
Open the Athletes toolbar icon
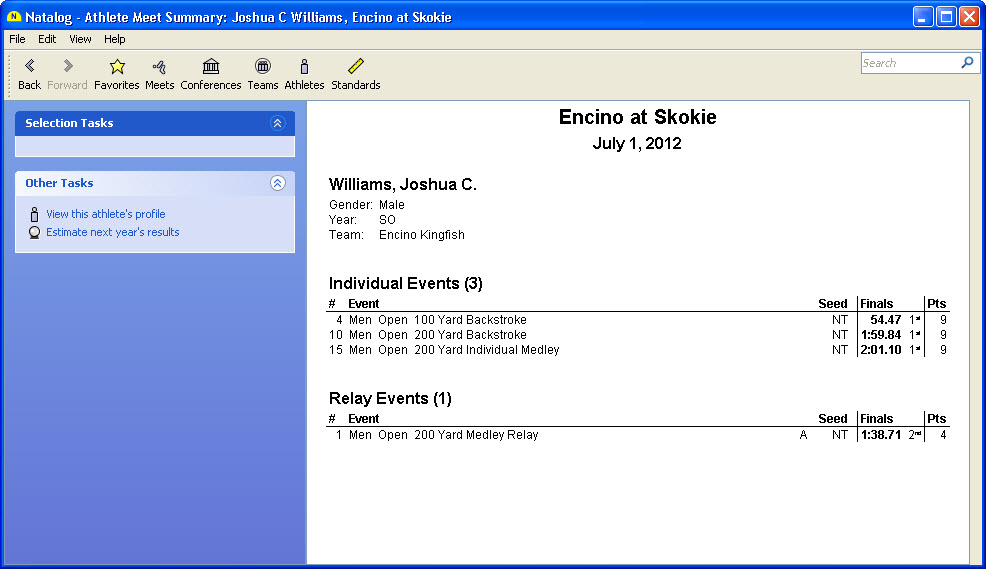pos(304,67)
